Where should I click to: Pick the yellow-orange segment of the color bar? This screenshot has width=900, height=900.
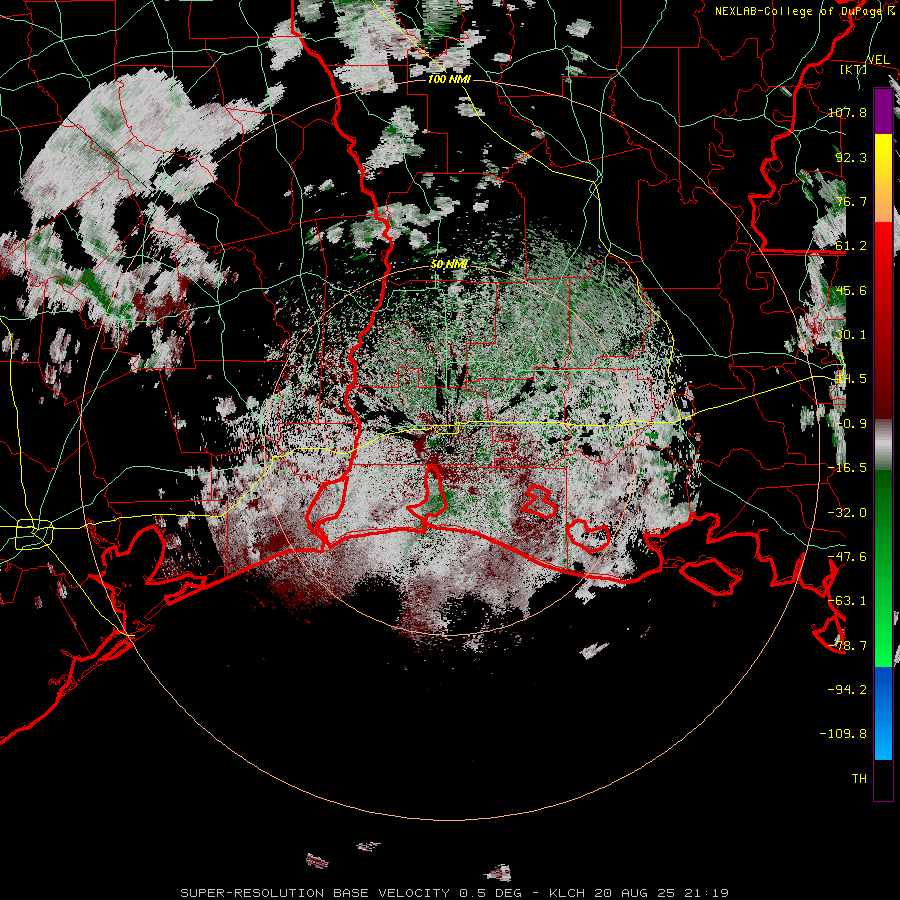tap(883, 178)
